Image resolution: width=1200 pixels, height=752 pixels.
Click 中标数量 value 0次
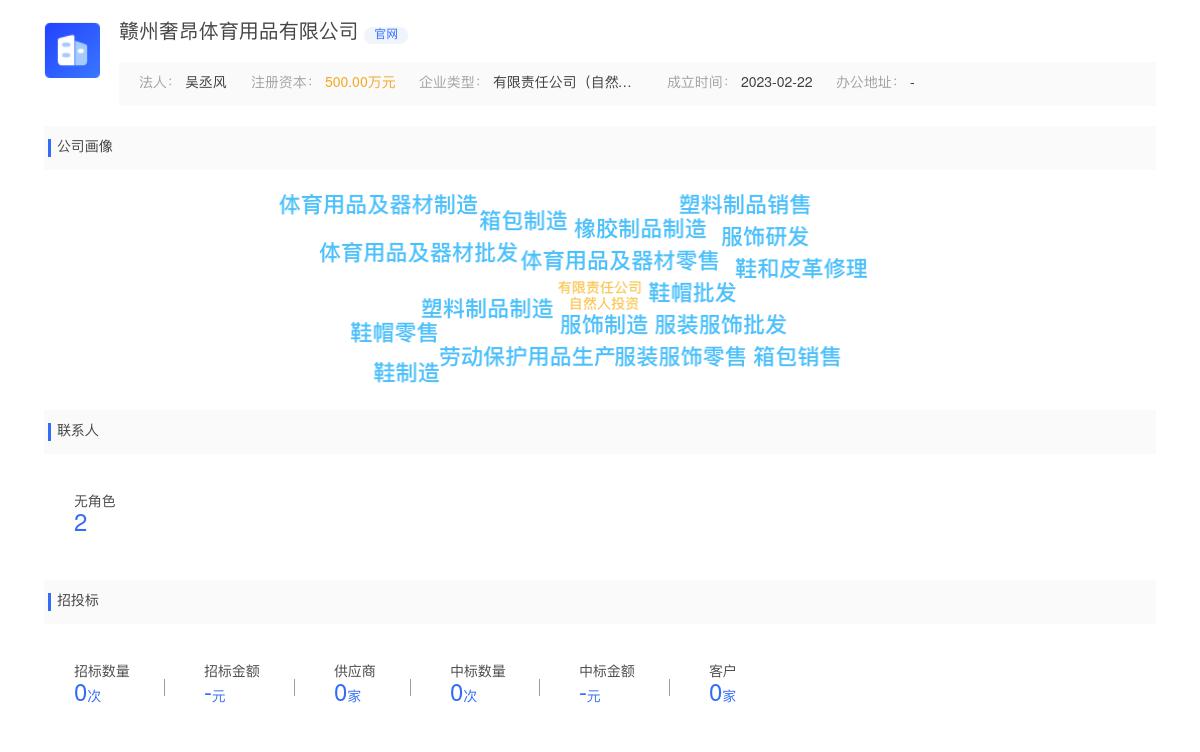pos(464,693)
